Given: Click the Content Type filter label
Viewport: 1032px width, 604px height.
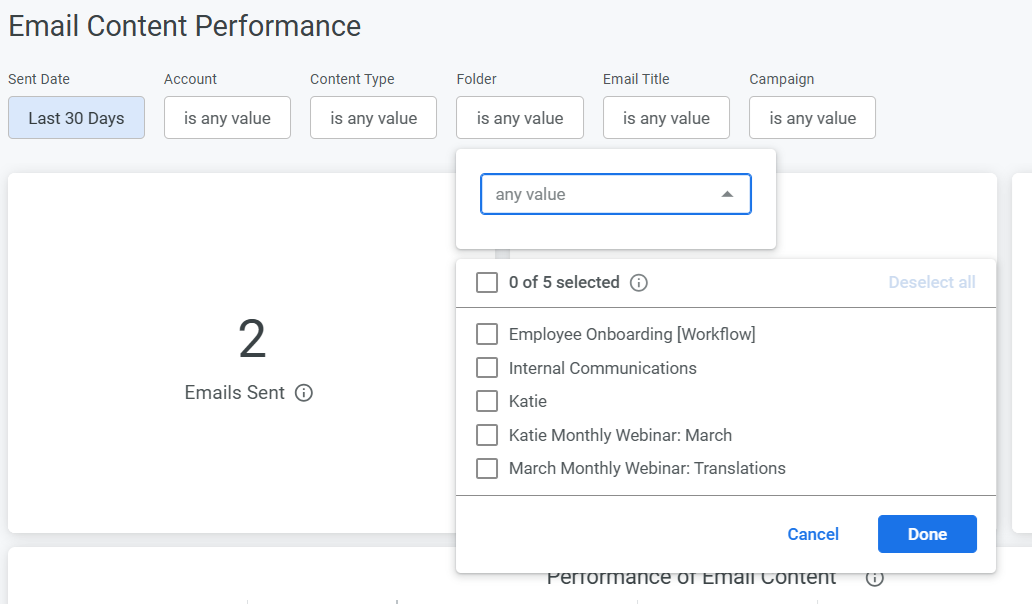Looking at the screenshot, I should click(352, 79).
